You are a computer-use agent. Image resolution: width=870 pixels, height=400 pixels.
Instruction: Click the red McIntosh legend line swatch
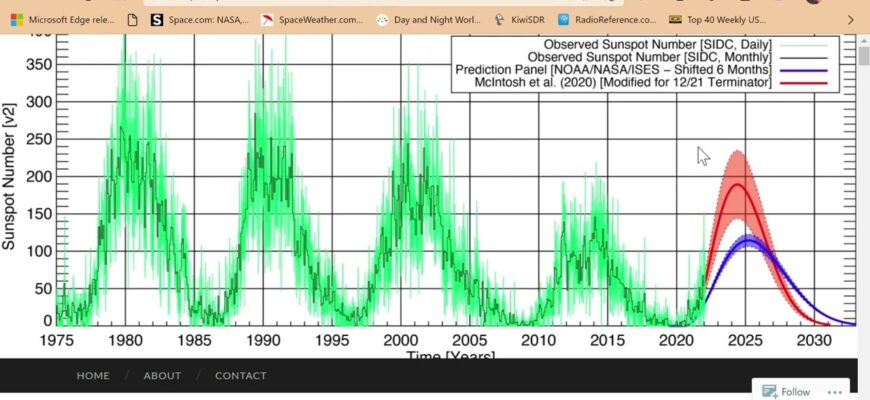pos(802,83)
